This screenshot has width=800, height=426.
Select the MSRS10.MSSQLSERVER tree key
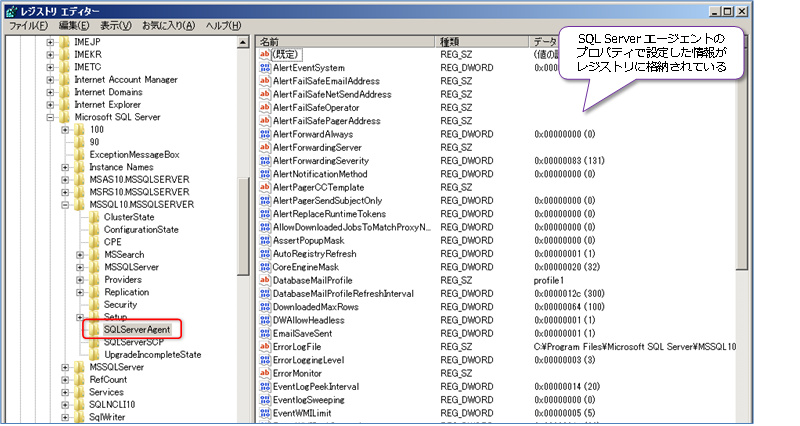pyautogui.click(x=139, y=192)
